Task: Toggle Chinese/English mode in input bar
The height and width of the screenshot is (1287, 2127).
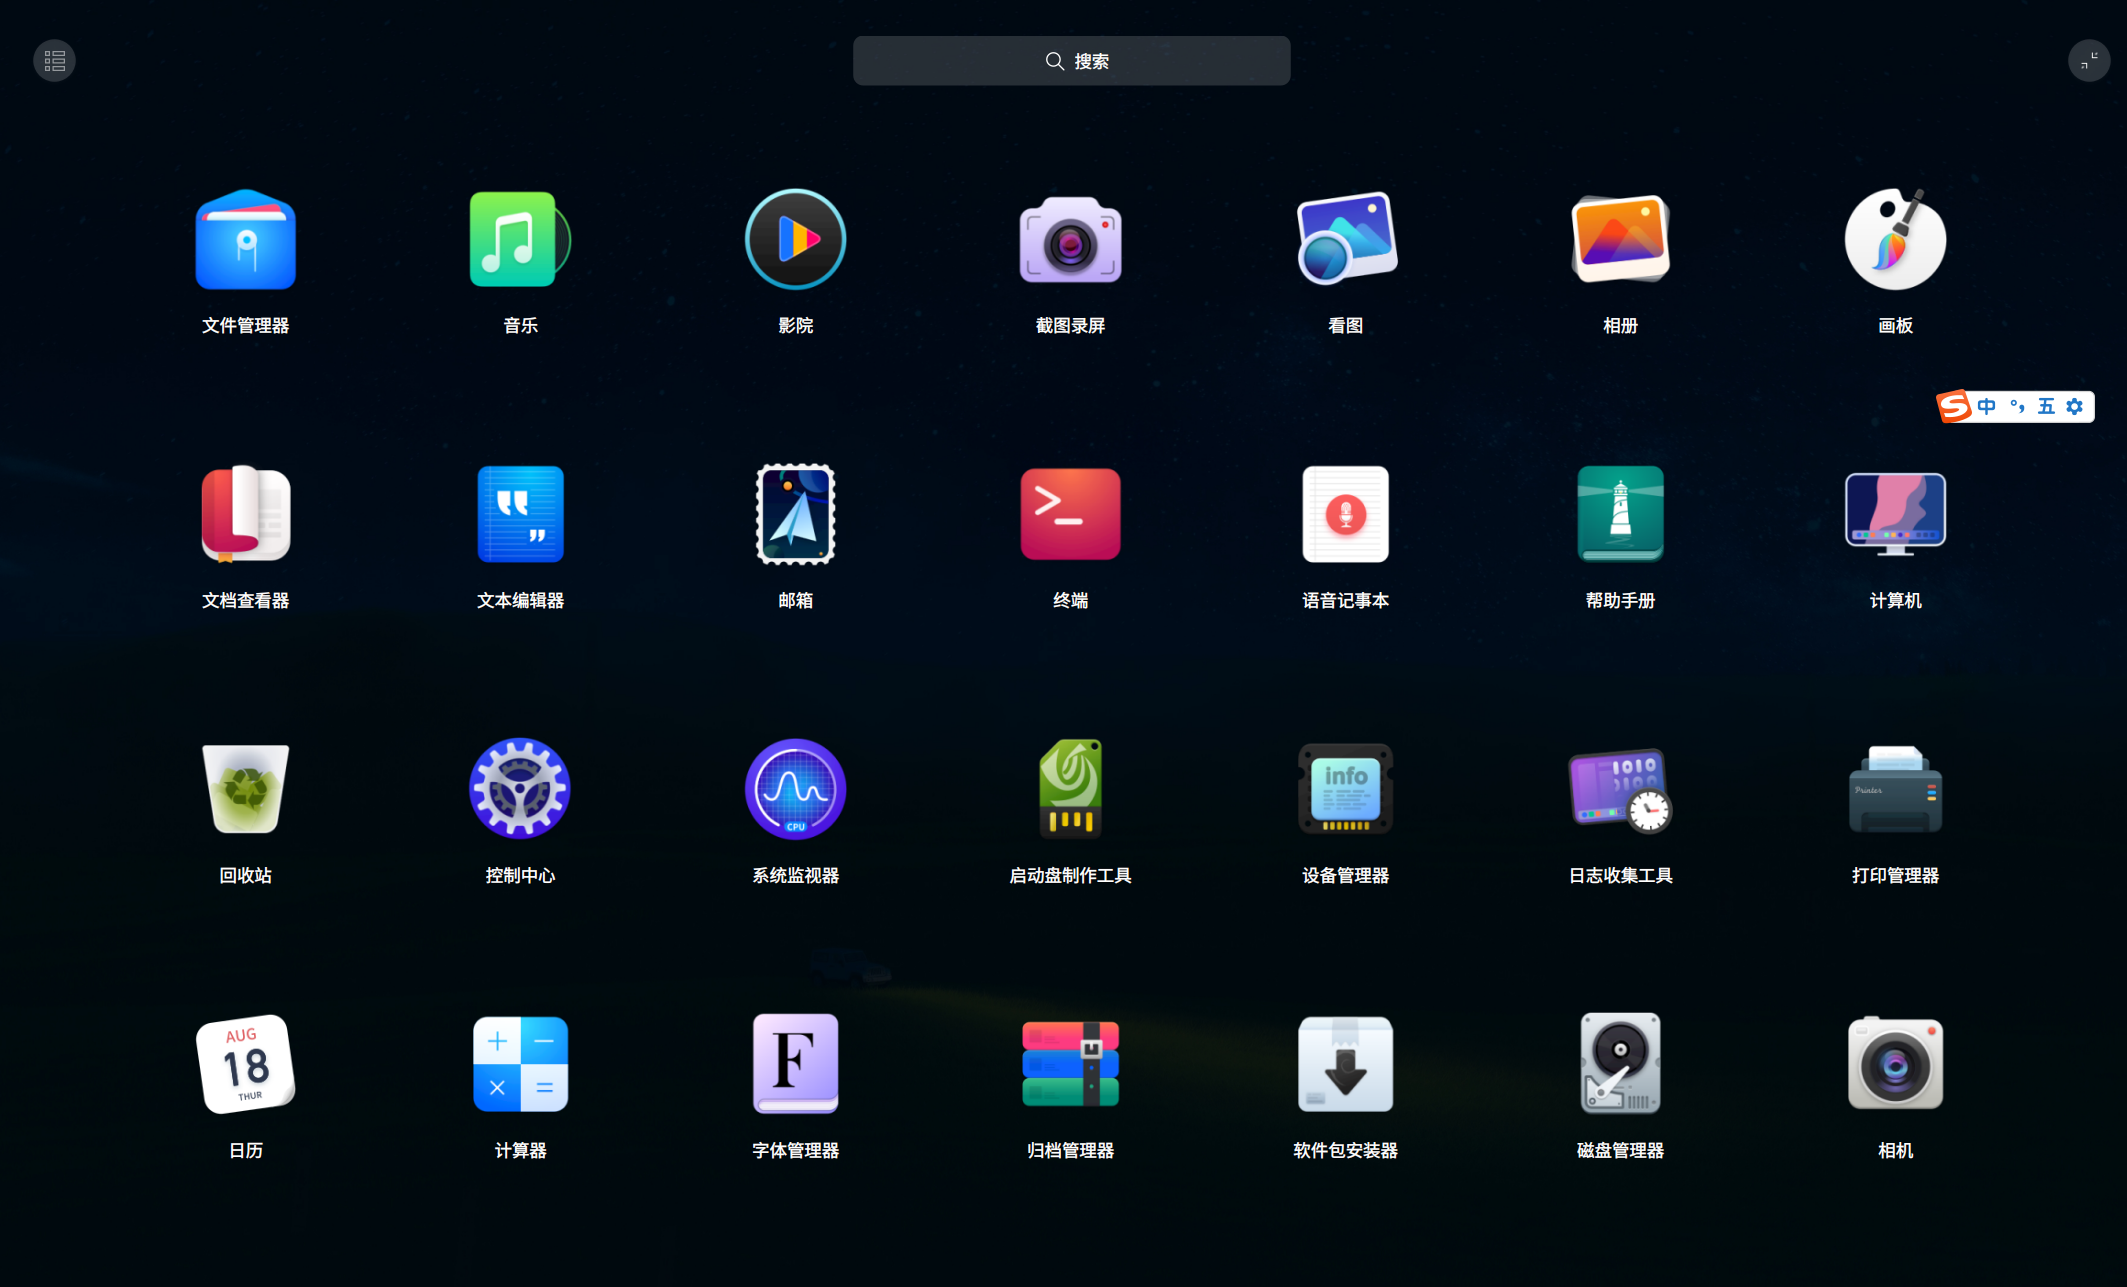Action: pos(1986,406)
